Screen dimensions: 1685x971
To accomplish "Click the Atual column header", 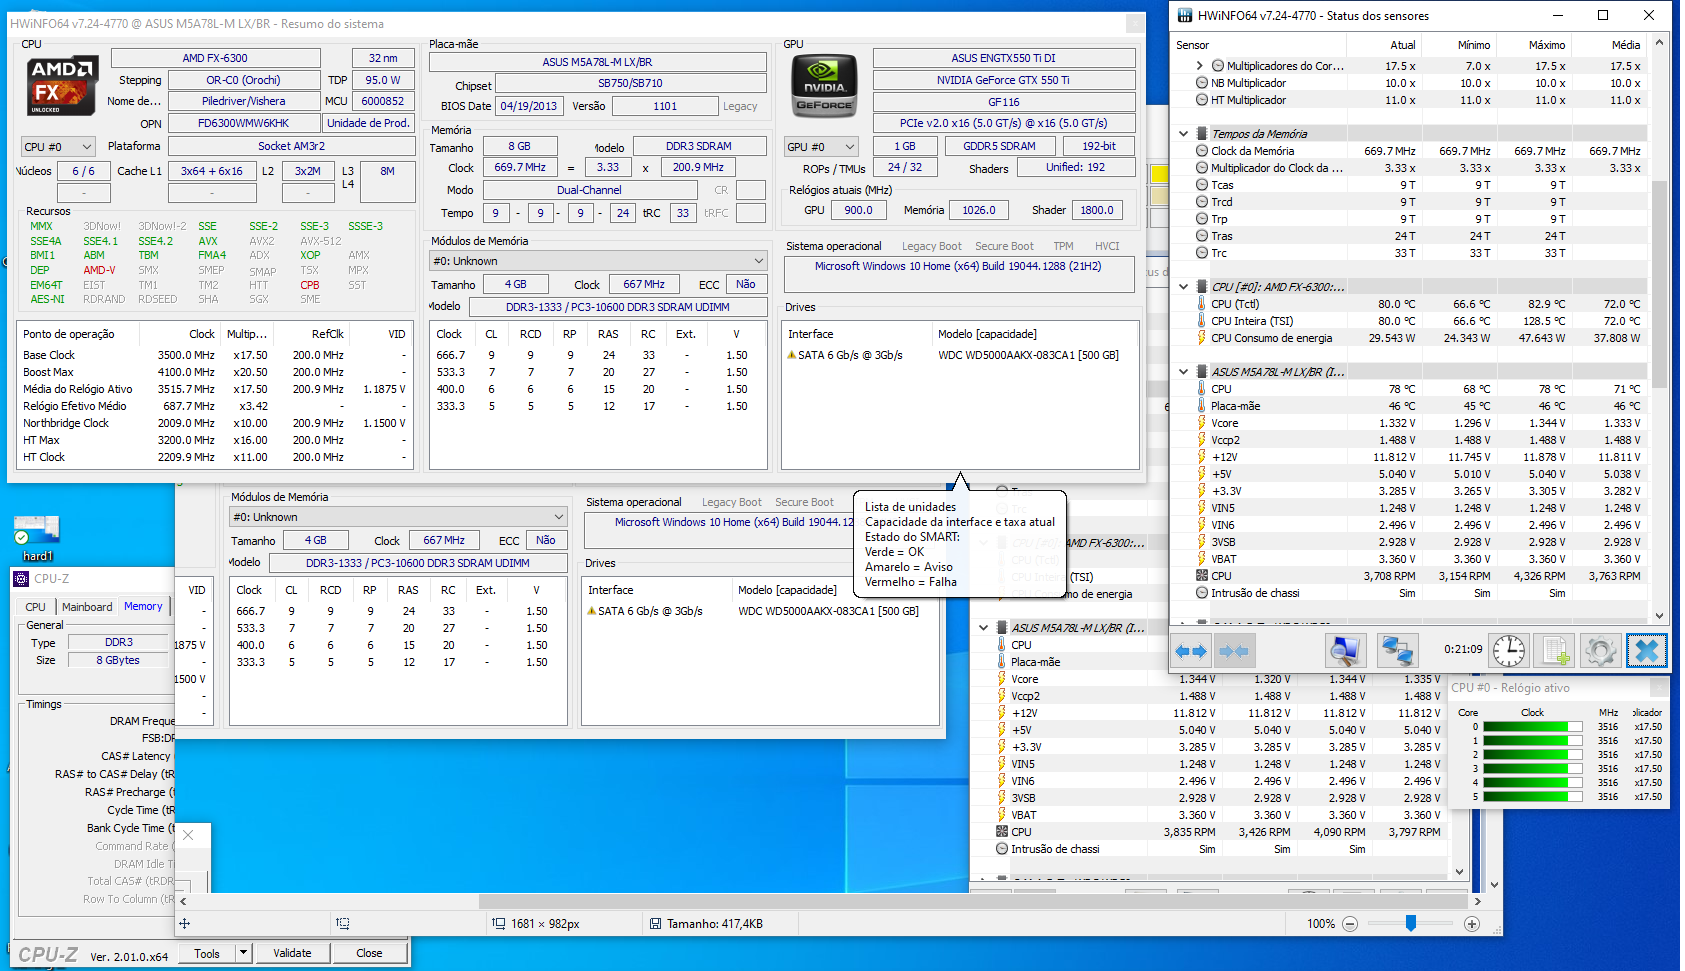I will click(x=1383, y=45).
